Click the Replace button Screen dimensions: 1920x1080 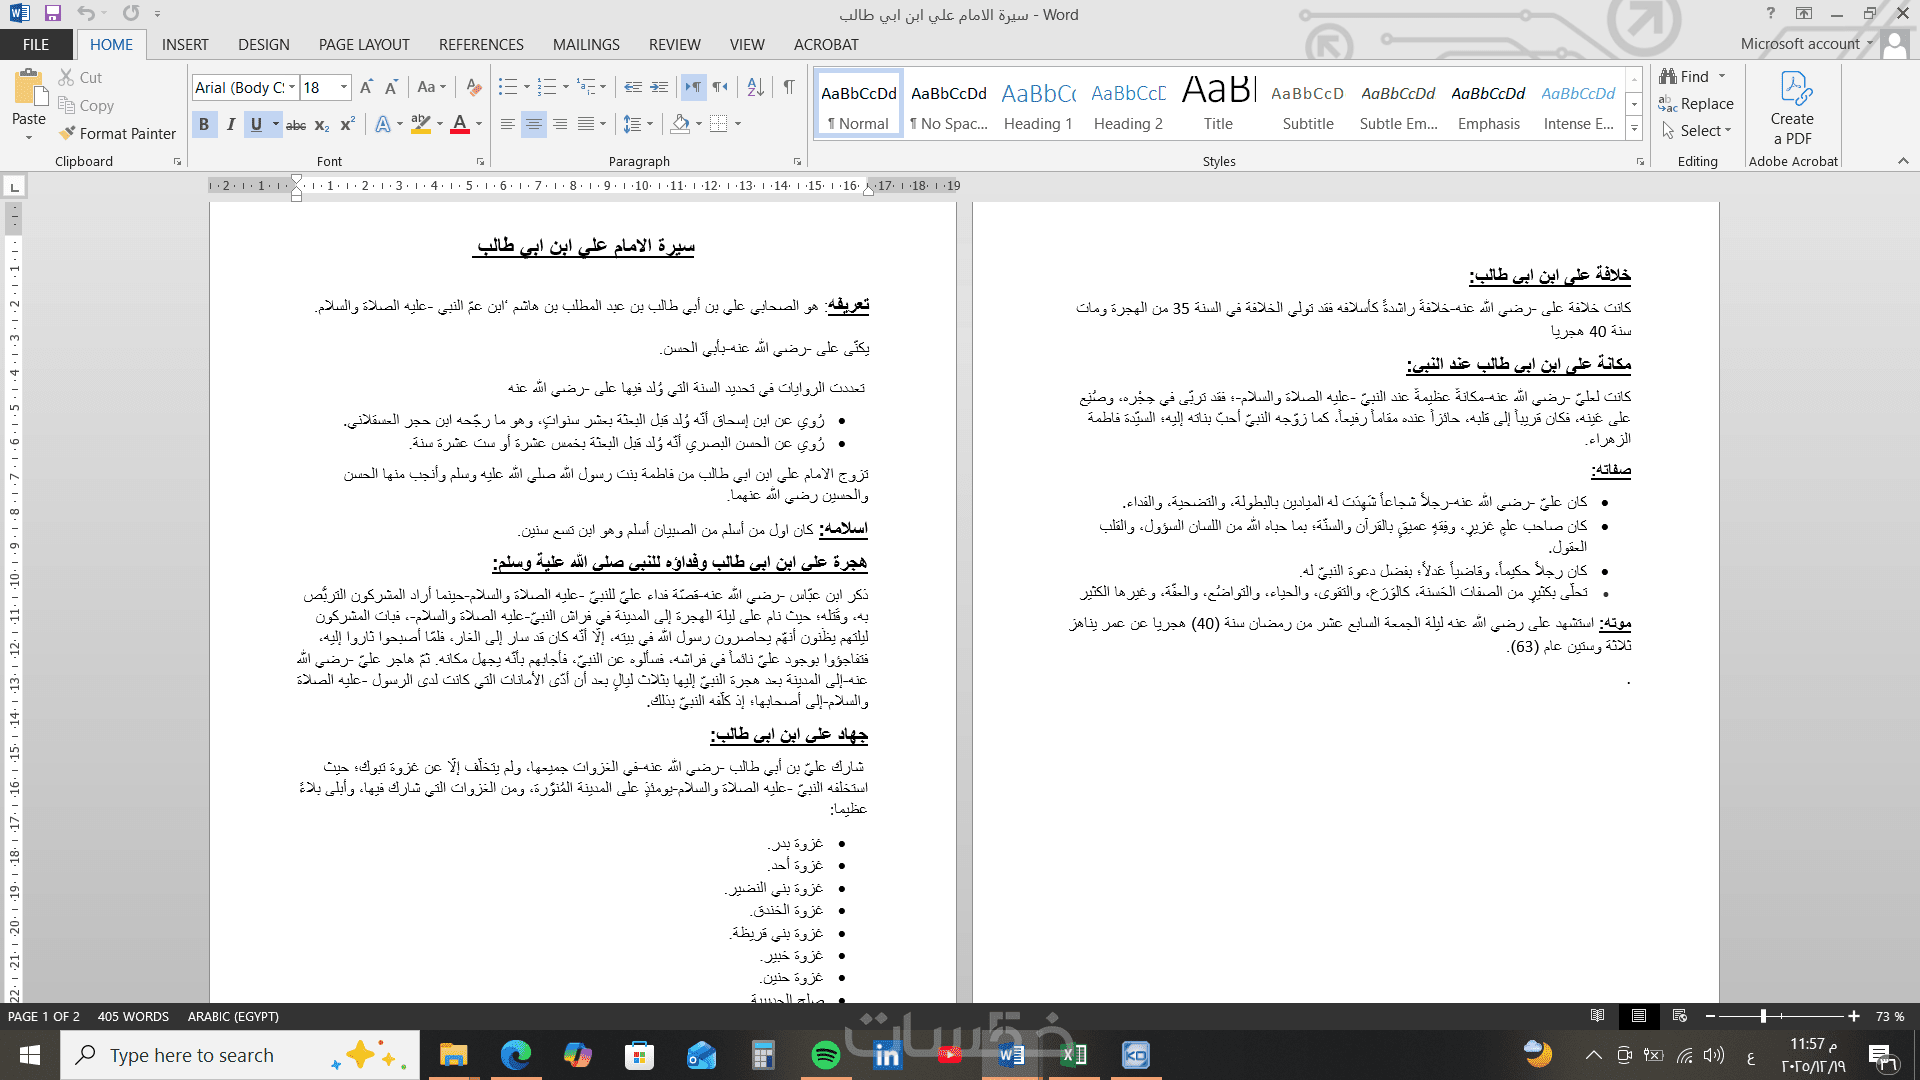point(1696,104)
